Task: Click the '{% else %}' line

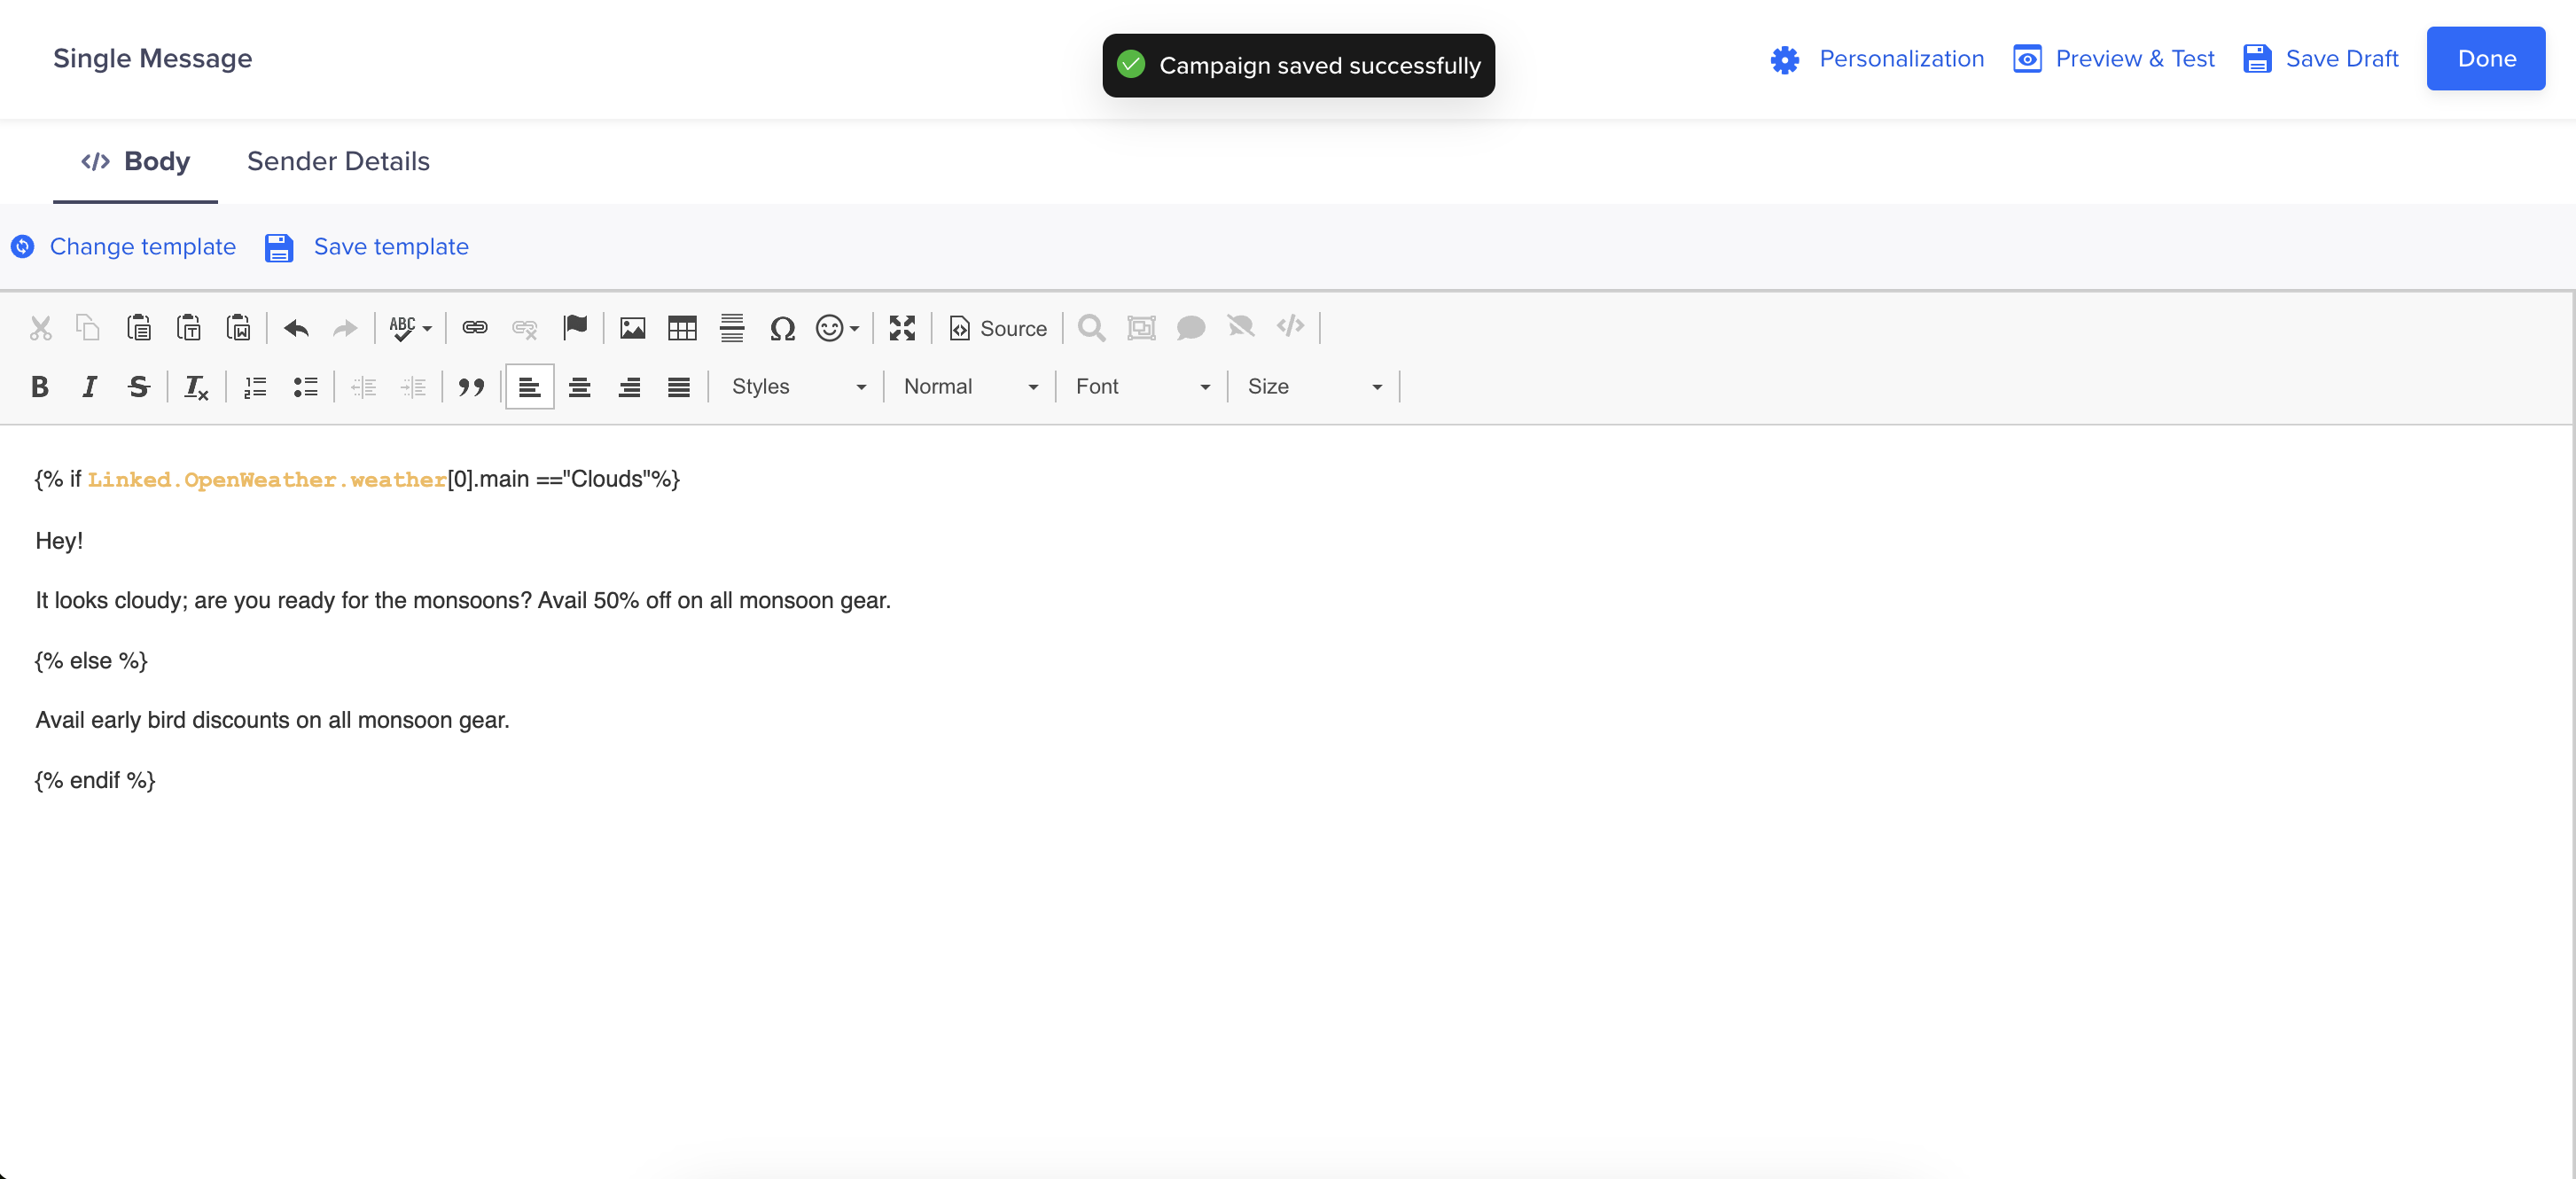Action: tap(91, 661)
